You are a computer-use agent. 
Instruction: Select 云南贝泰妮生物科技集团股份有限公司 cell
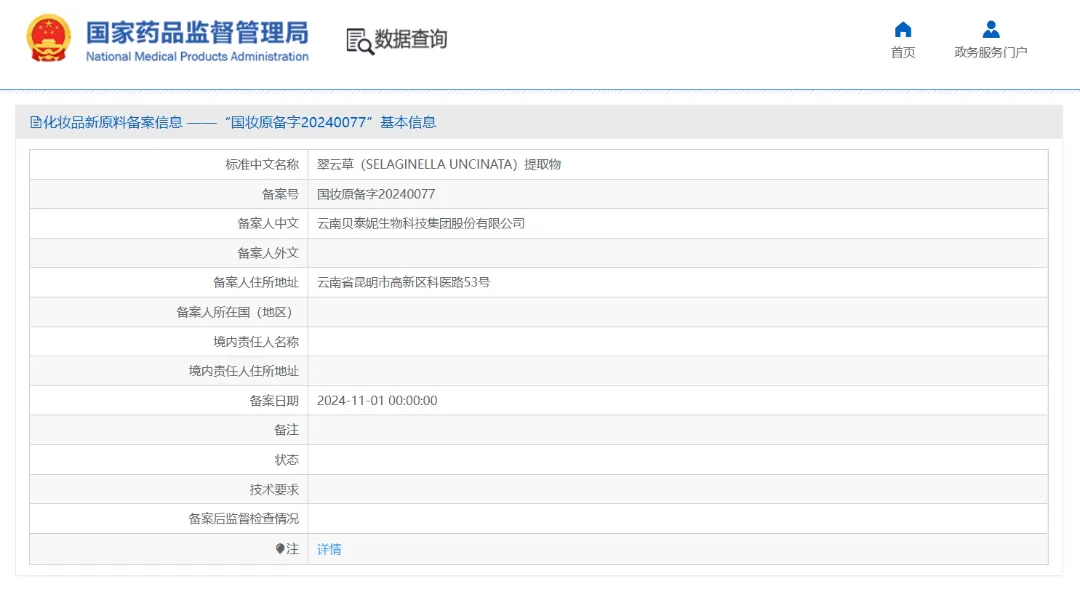[421, 223]
